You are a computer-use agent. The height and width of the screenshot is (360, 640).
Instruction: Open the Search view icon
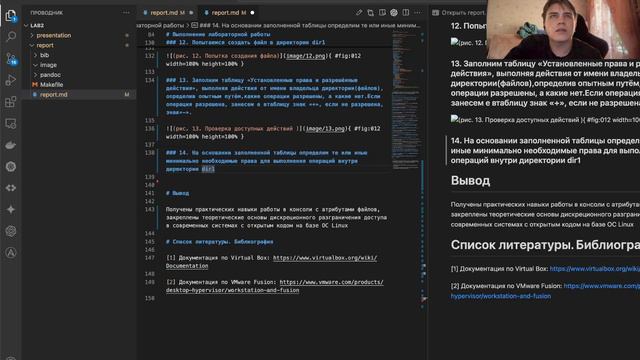pos(11,37)
